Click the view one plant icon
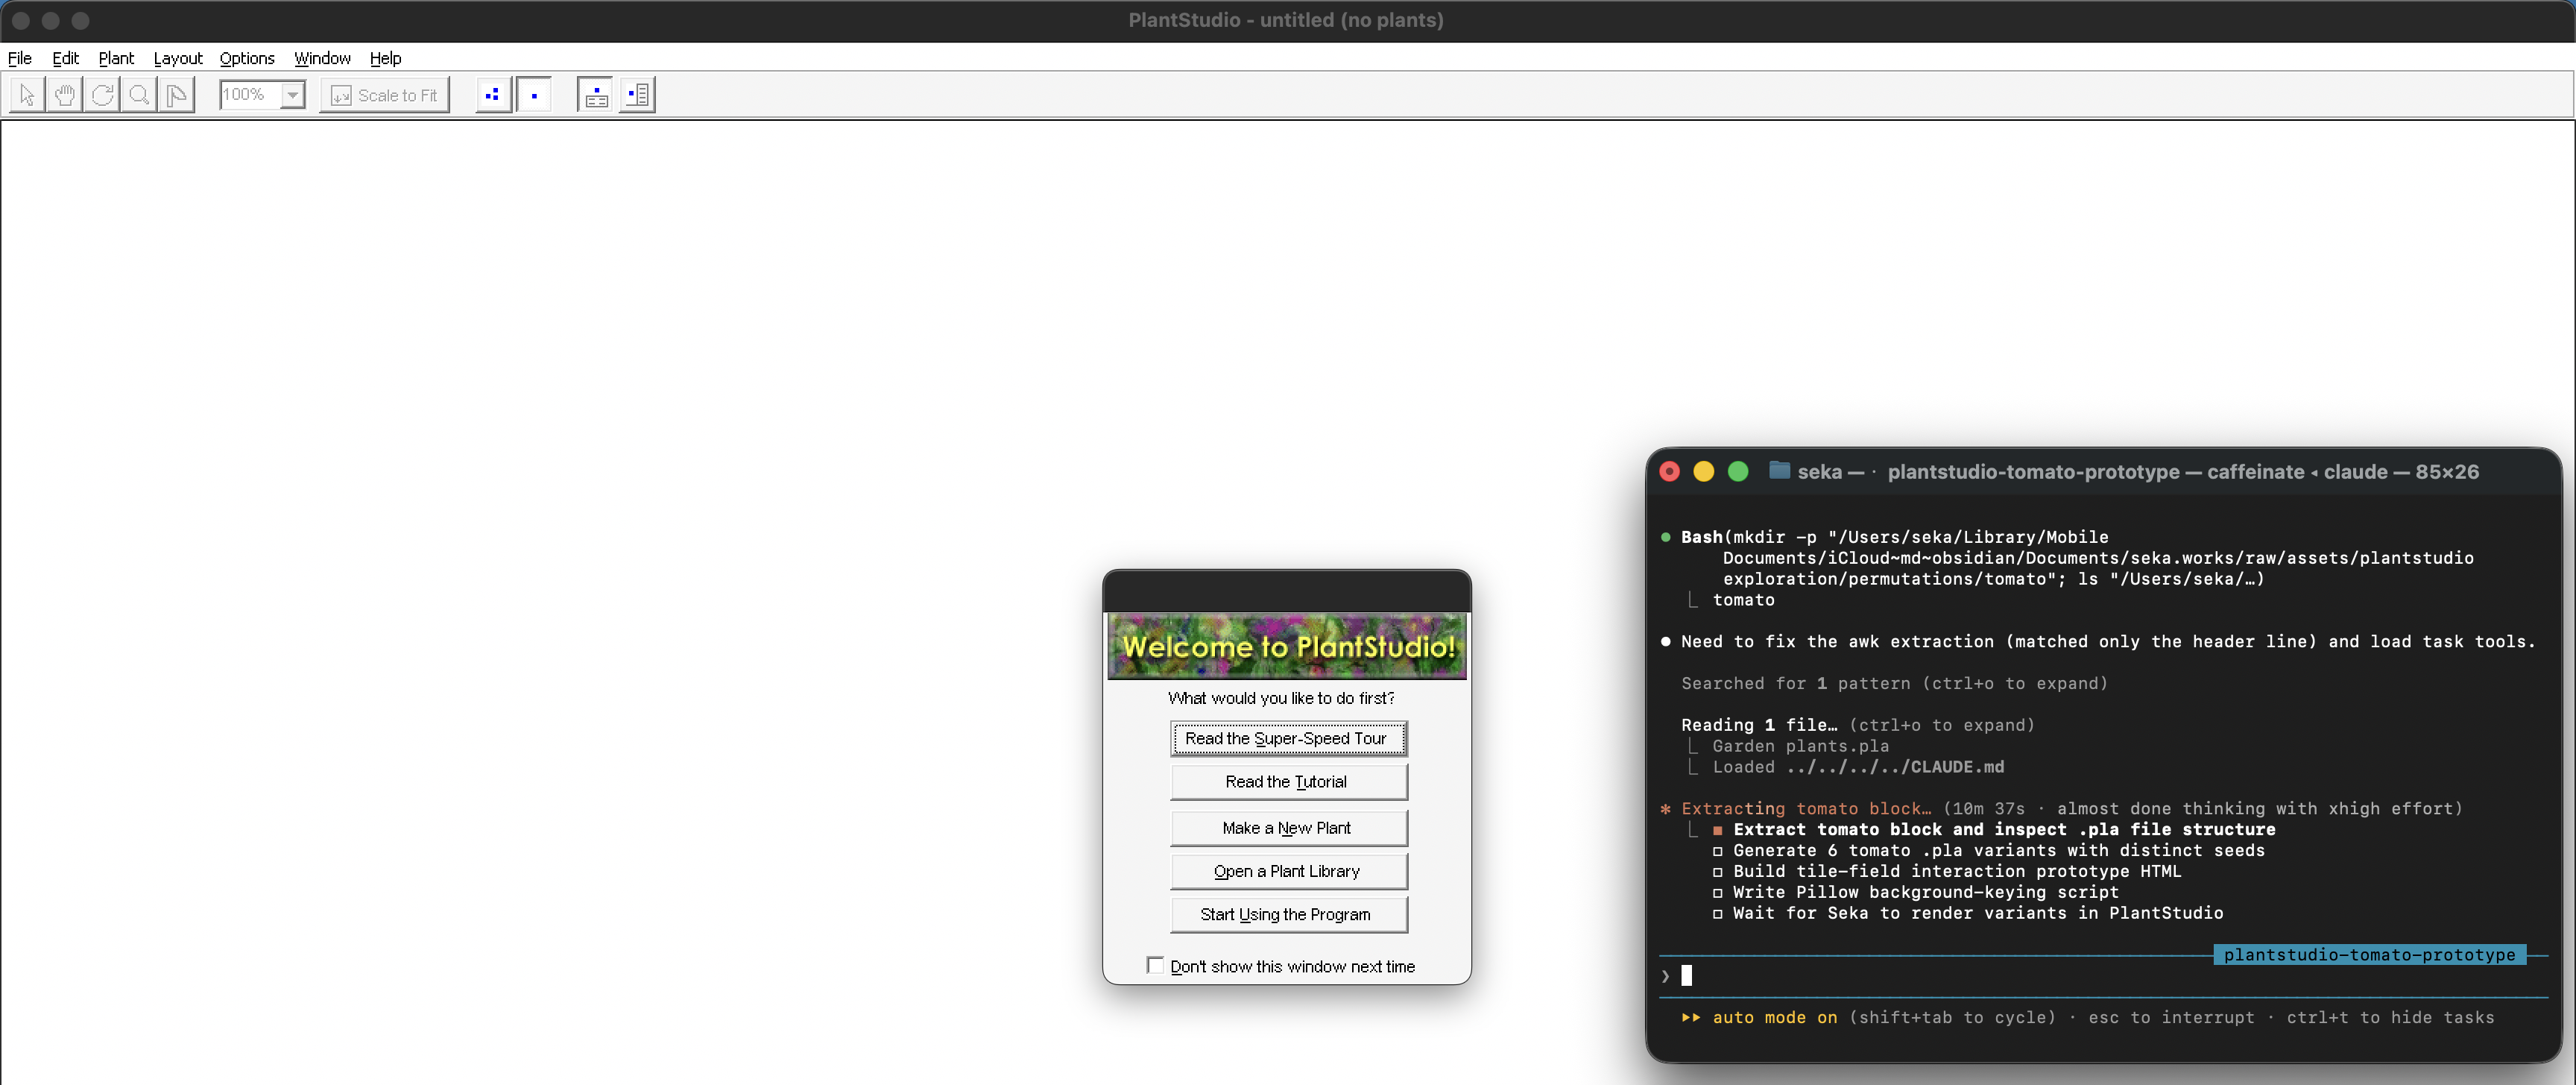 (534, 95)
